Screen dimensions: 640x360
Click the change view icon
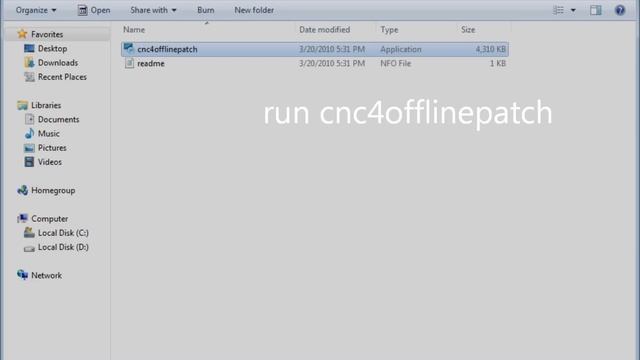coord(558,10)
